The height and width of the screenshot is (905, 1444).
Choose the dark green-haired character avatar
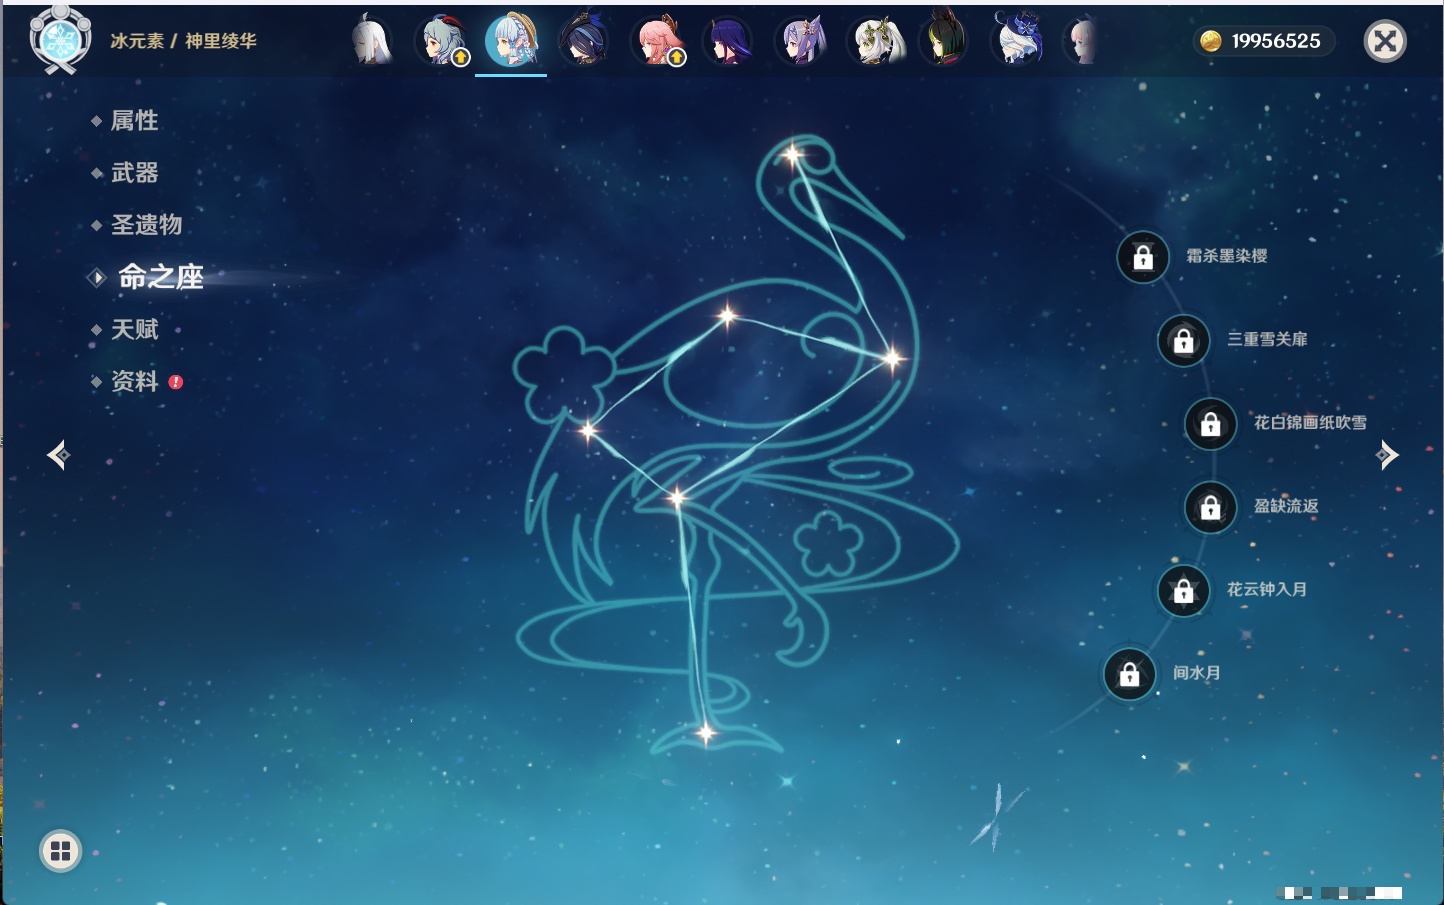pyautogui.click(x=945, y=41)
